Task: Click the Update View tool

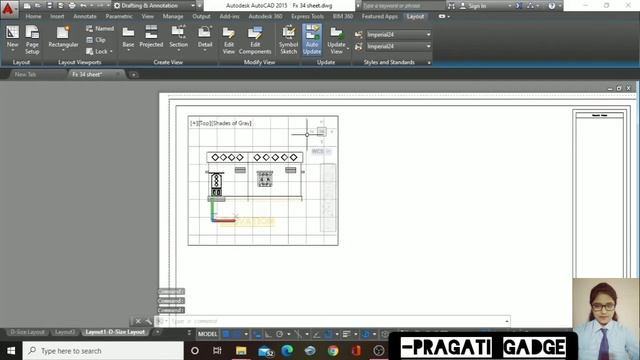Action: point(337,40)
